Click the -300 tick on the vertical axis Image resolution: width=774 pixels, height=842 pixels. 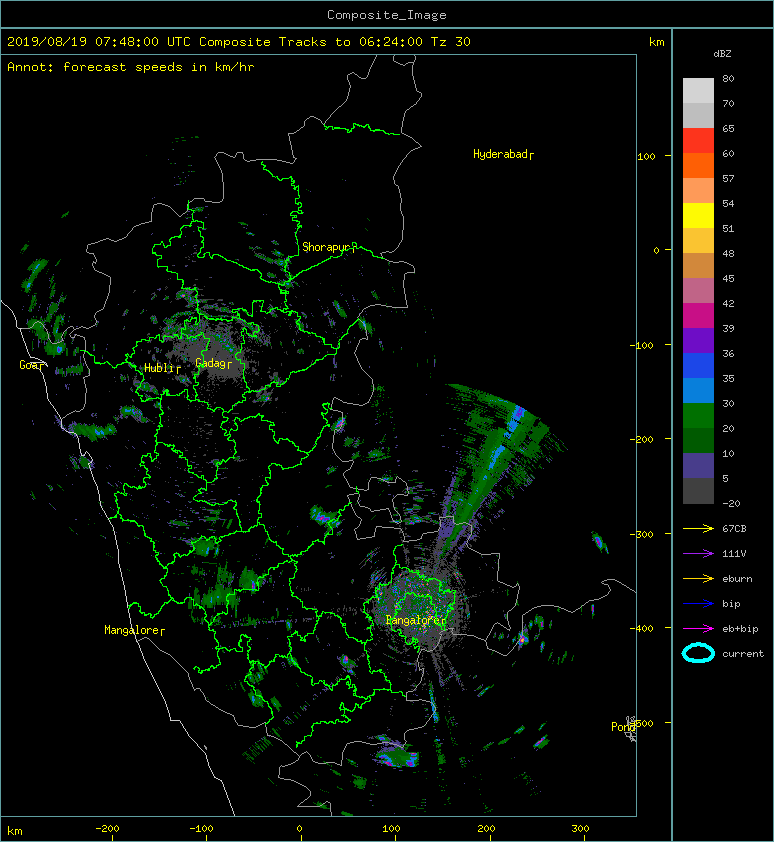[641, 534]
